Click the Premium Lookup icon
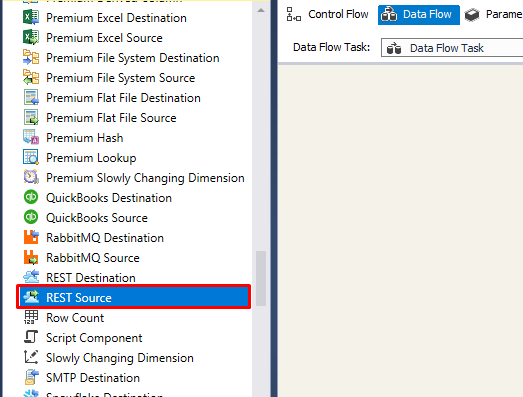Screen dimensions: 523x397 [x=31, y=157]
